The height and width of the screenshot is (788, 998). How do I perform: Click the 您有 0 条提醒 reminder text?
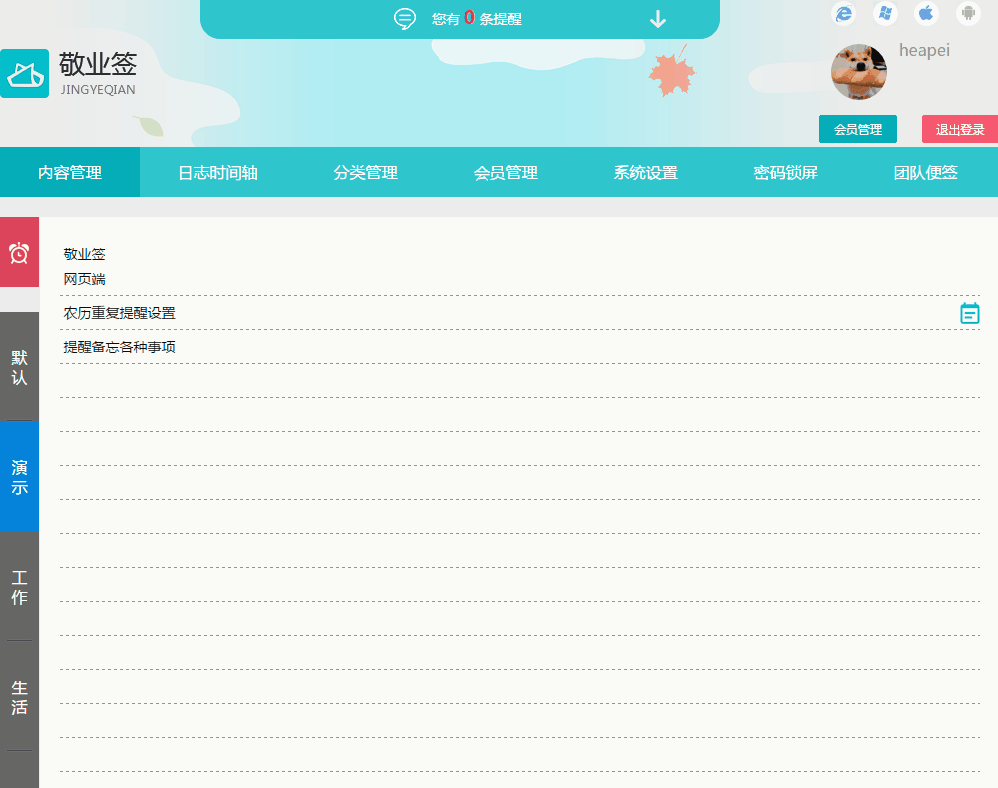tap(477, 18)
